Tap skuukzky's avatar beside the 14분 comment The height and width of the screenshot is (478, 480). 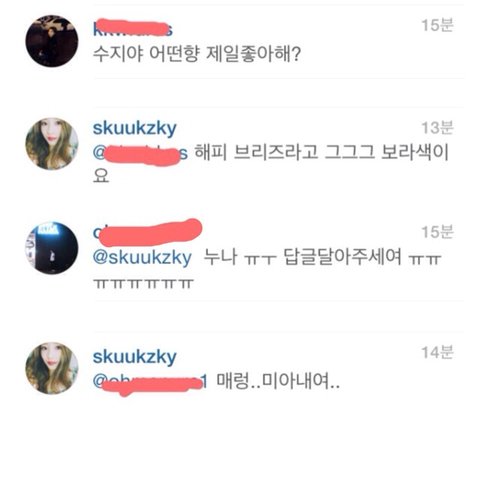click(52, 368)
